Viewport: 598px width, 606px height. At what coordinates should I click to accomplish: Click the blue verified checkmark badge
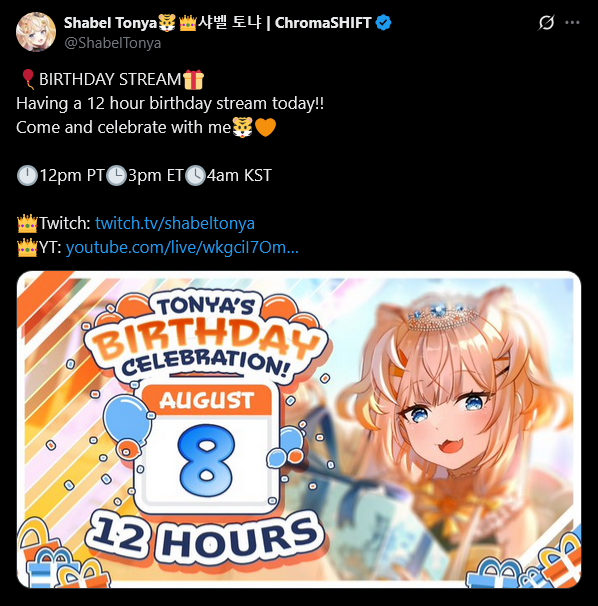(383, 23)
